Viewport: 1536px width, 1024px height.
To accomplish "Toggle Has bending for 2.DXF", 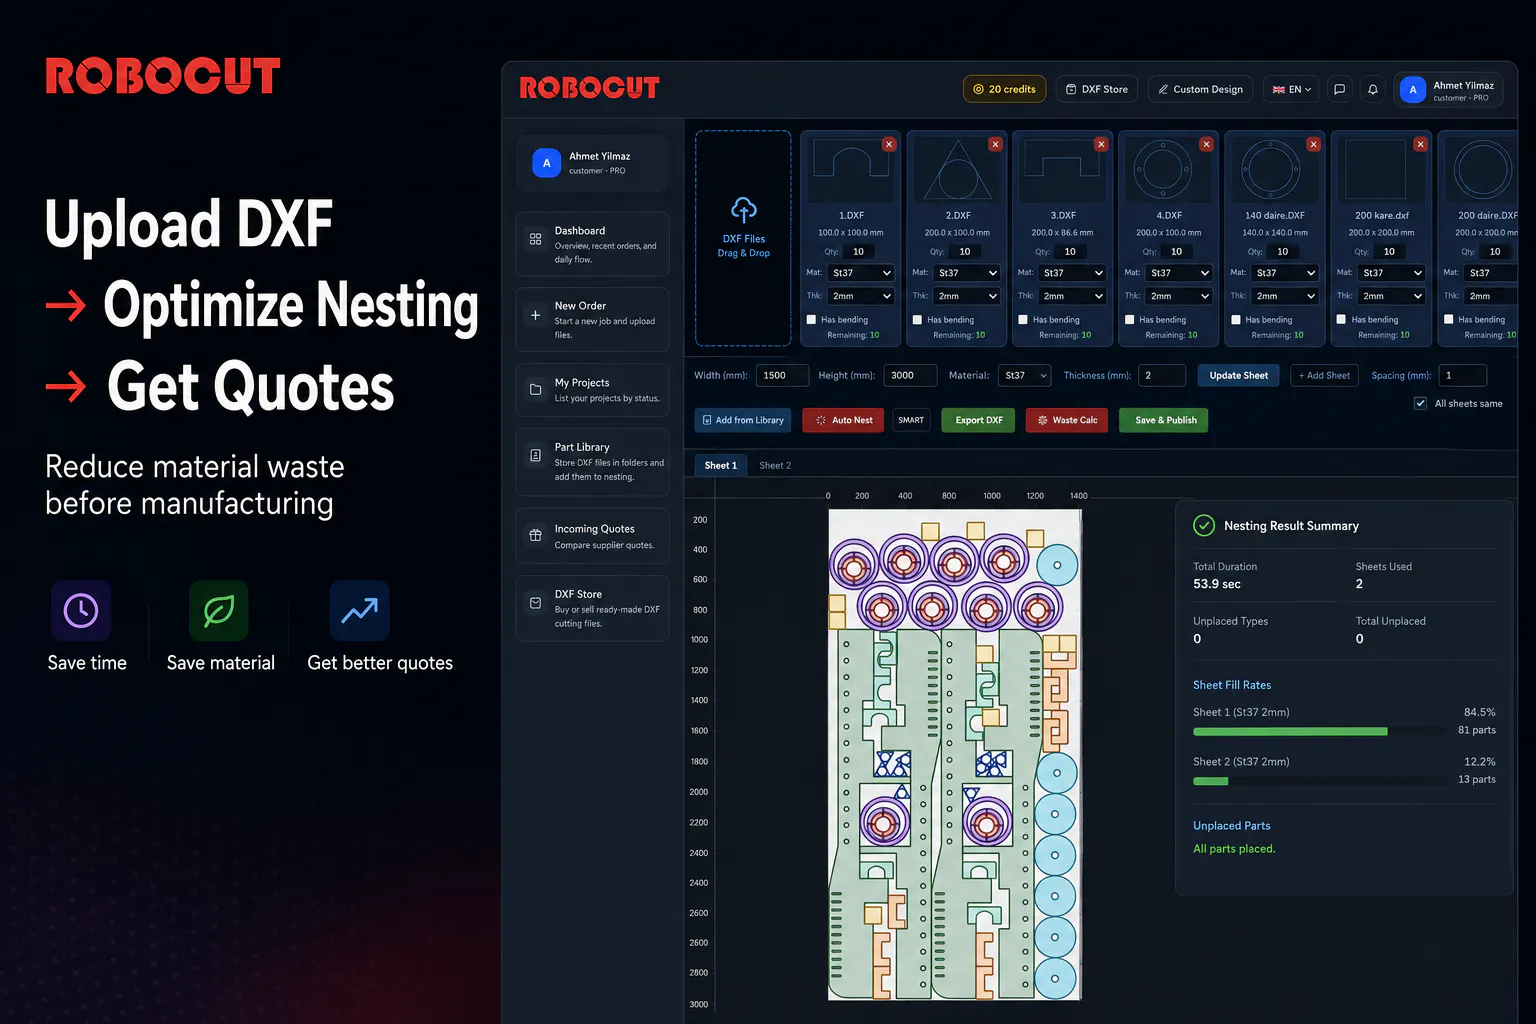I will pos(918,320).
